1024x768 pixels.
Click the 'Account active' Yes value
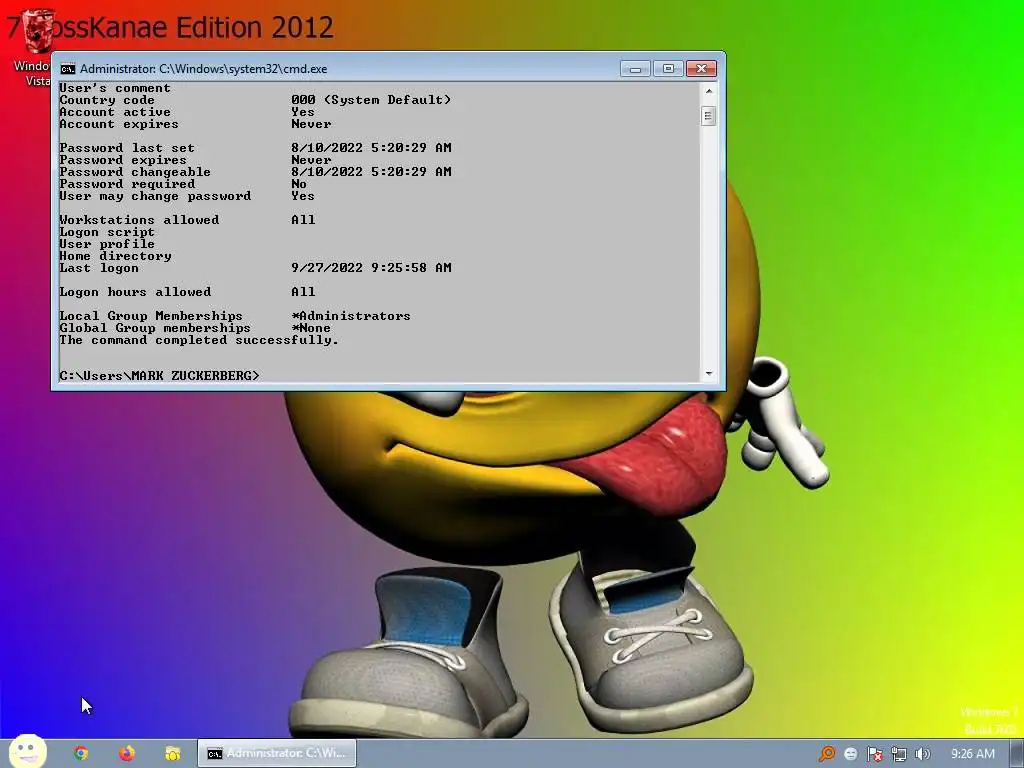[x=303, y=112]
